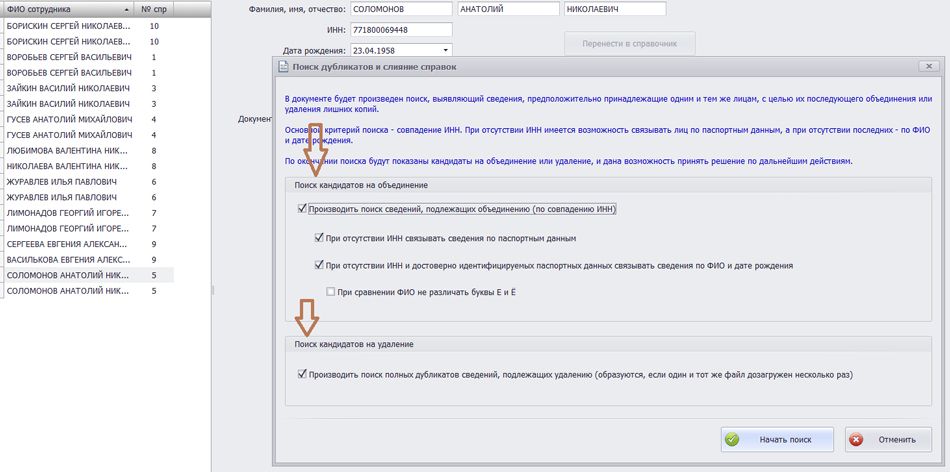This screenshot has width=950, height=472.
Task: Click the patronymic field НИКОЛАЕВИЧ
Action: tap(615, 10)
